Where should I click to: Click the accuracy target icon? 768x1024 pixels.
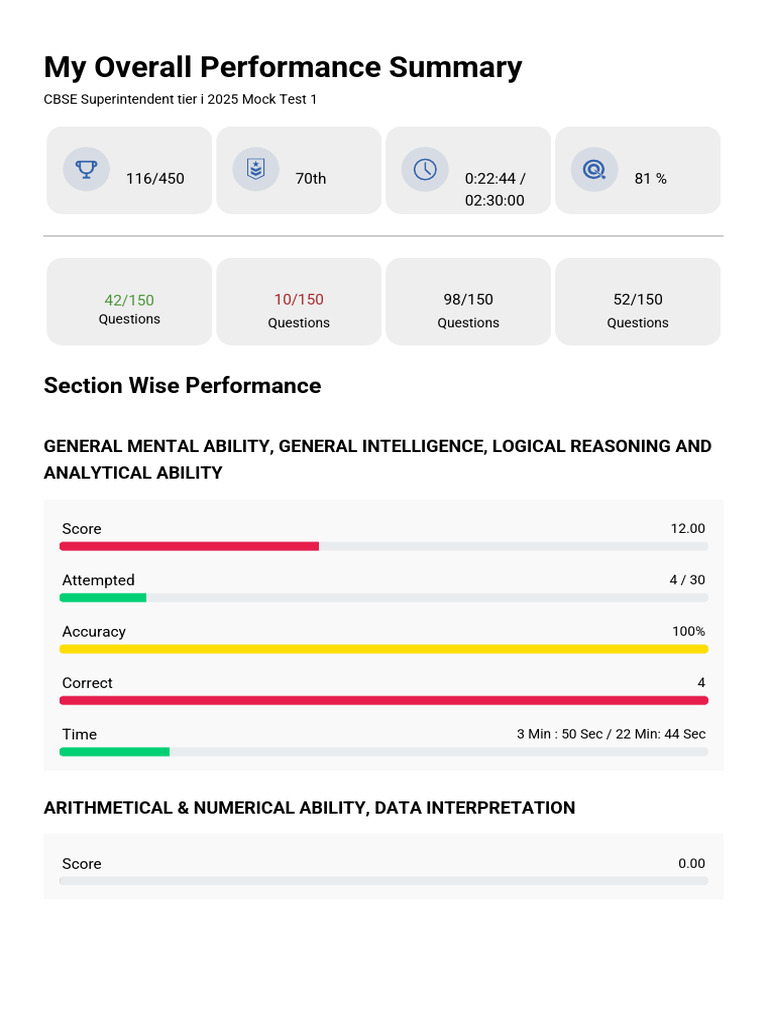tap(594, 169)
